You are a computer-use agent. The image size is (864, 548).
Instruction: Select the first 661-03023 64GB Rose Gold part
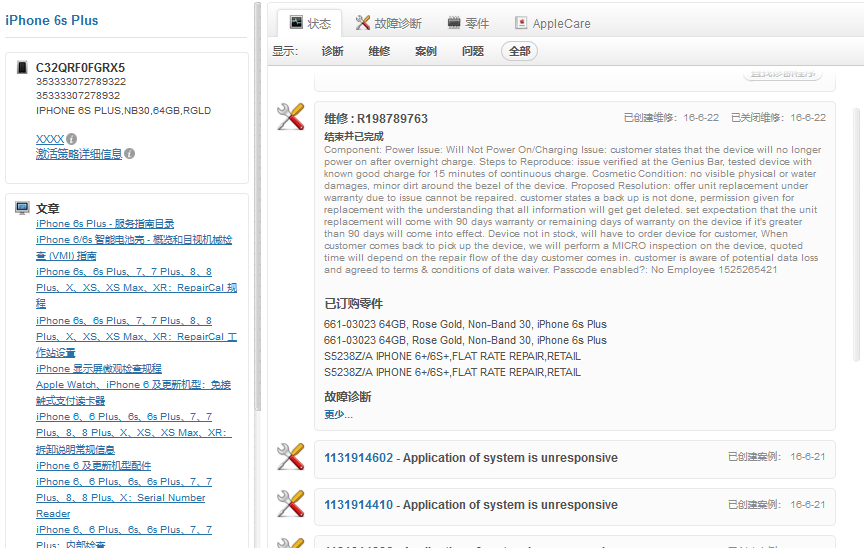465,324
